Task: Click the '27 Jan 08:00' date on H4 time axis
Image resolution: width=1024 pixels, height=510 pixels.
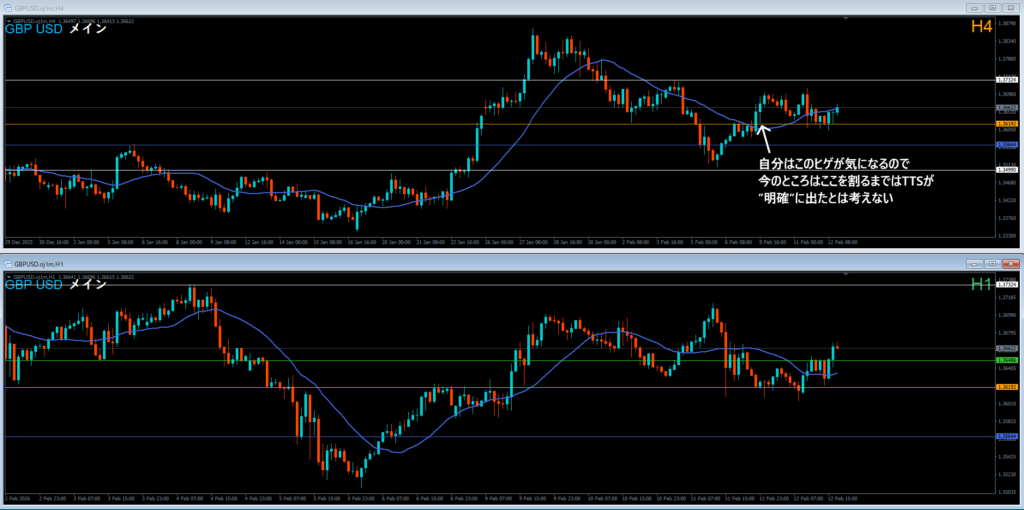Action: tap(533, 242)
